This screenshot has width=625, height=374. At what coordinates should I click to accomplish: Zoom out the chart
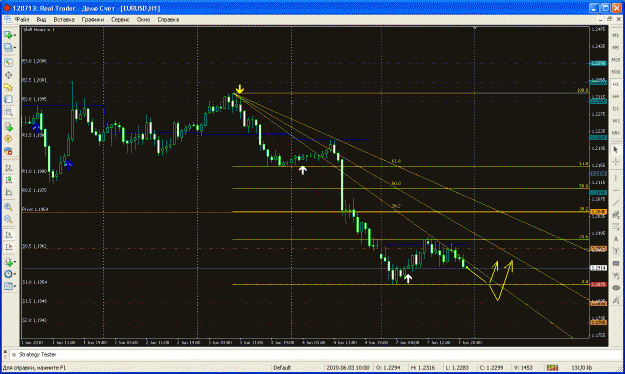[x=8, y=219]
